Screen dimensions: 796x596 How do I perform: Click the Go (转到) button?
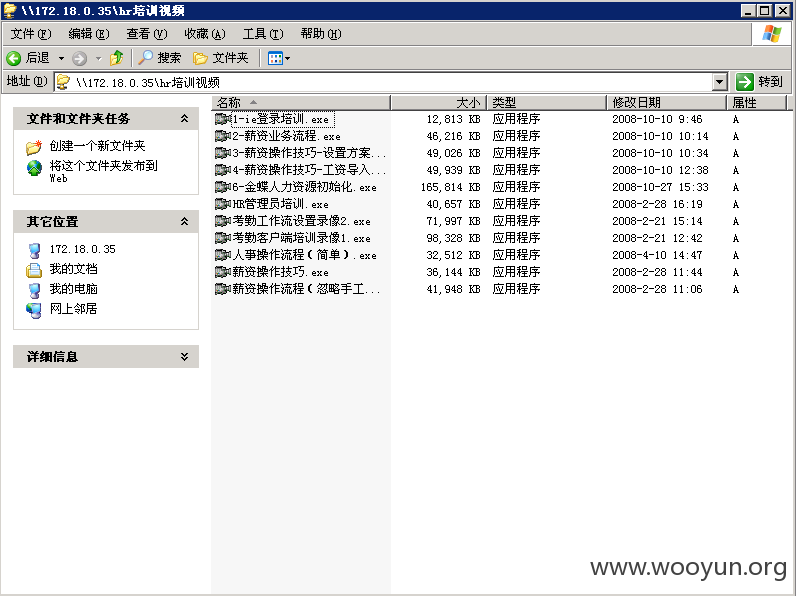click(x=760, y=82)
